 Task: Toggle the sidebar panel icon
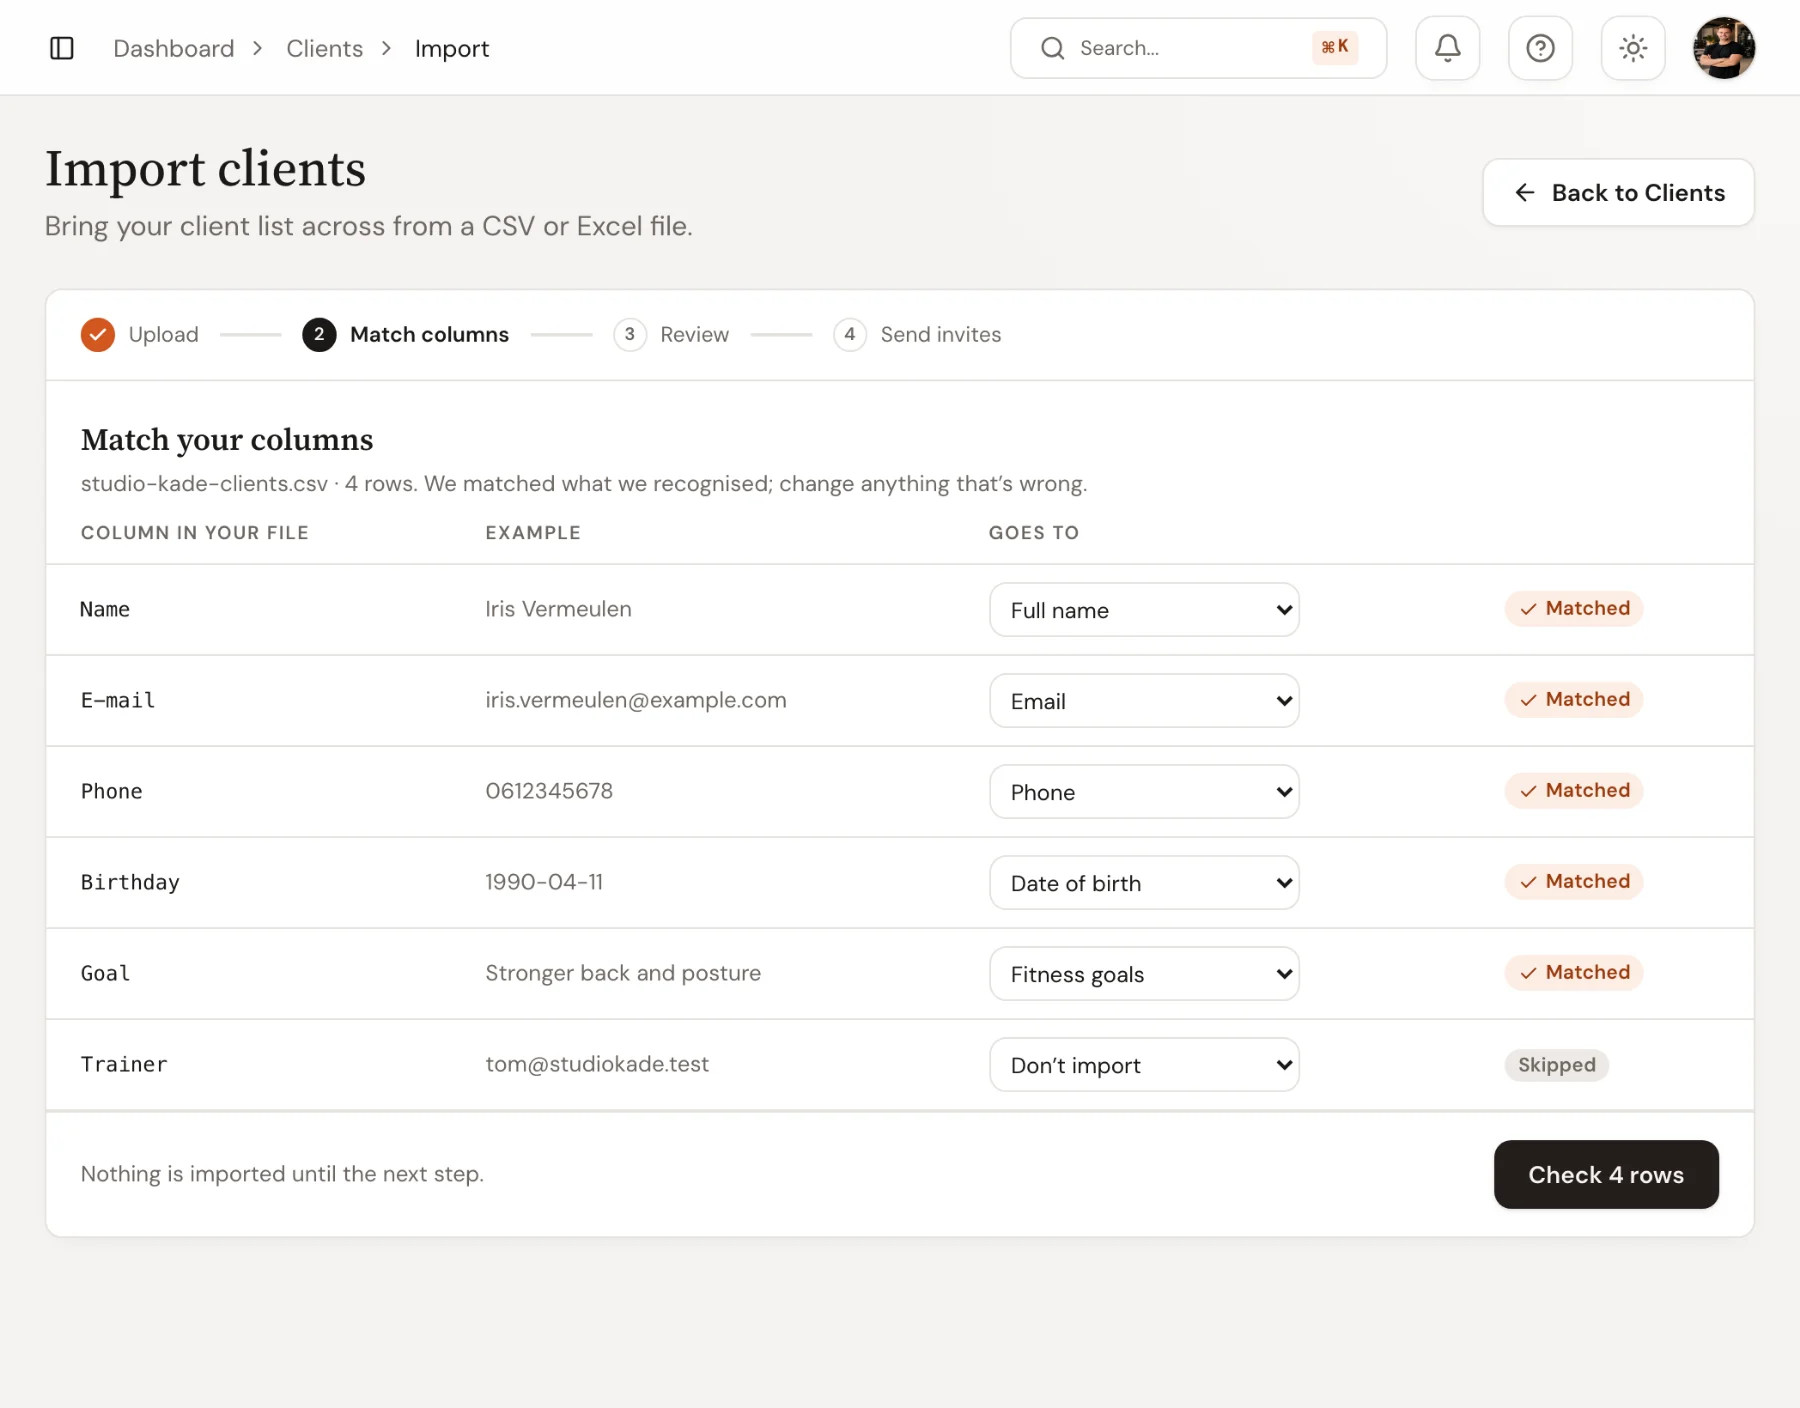point(62,48)
